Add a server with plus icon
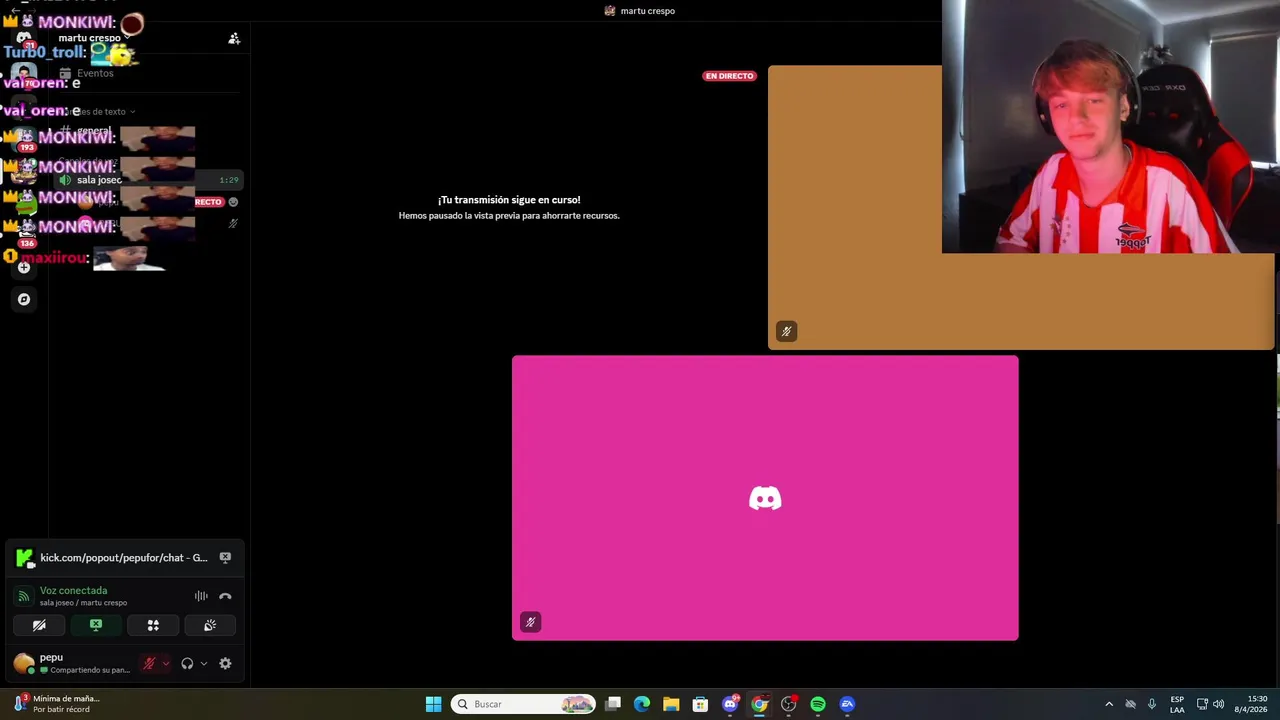This screenshot has width=1280, height=720. click(24, 267)
